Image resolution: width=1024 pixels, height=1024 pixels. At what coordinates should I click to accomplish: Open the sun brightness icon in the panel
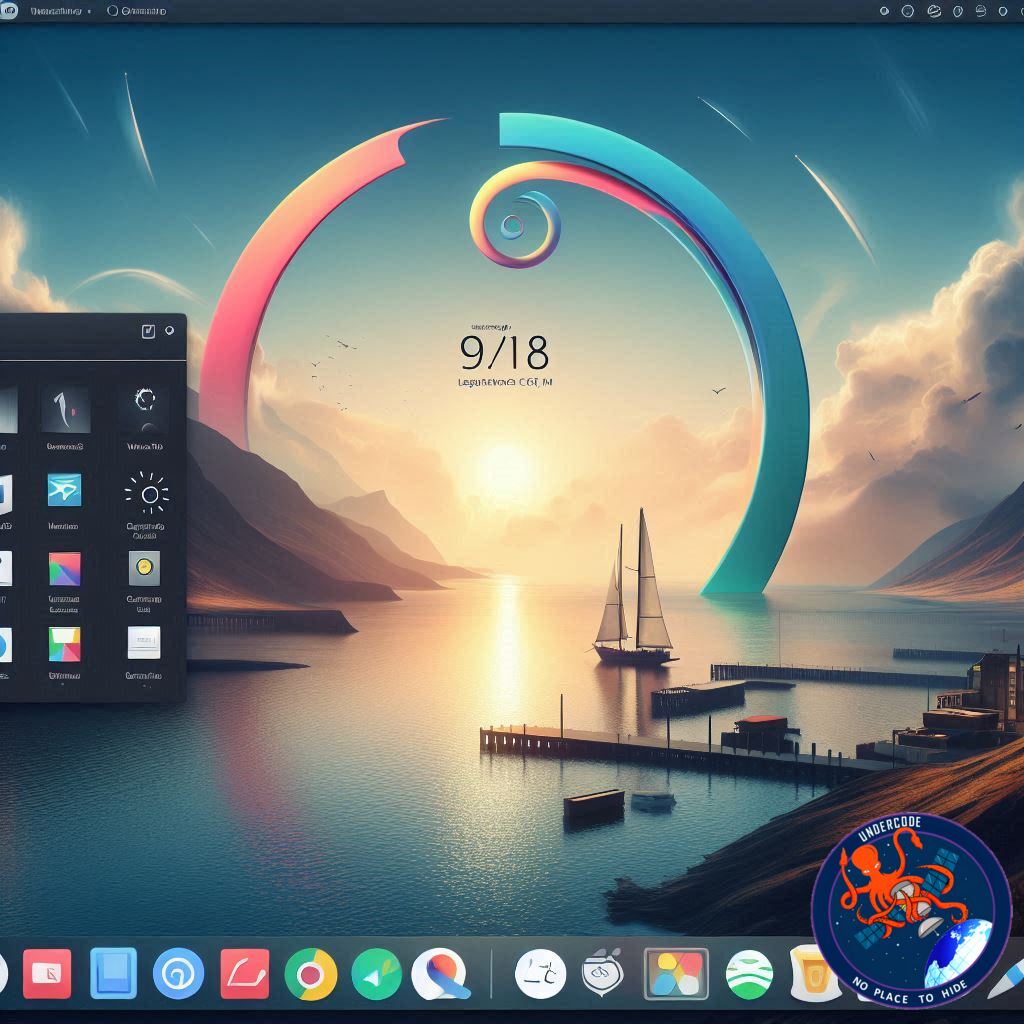tap(146, 494)
